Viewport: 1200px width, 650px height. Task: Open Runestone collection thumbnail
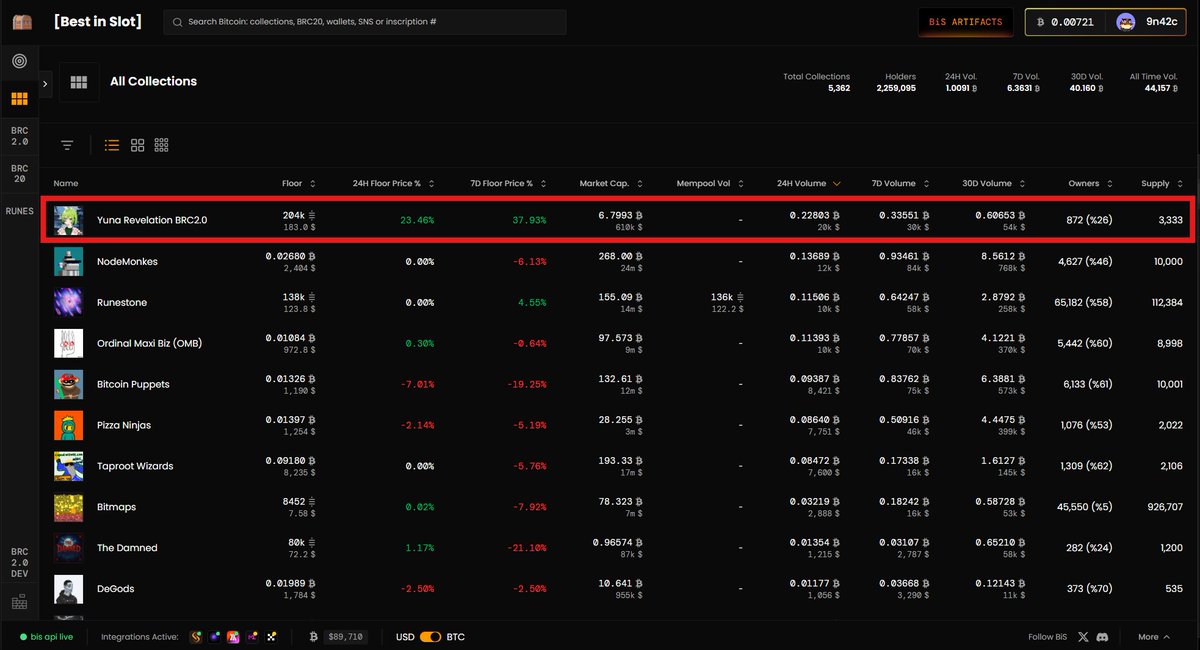(69, 302)
